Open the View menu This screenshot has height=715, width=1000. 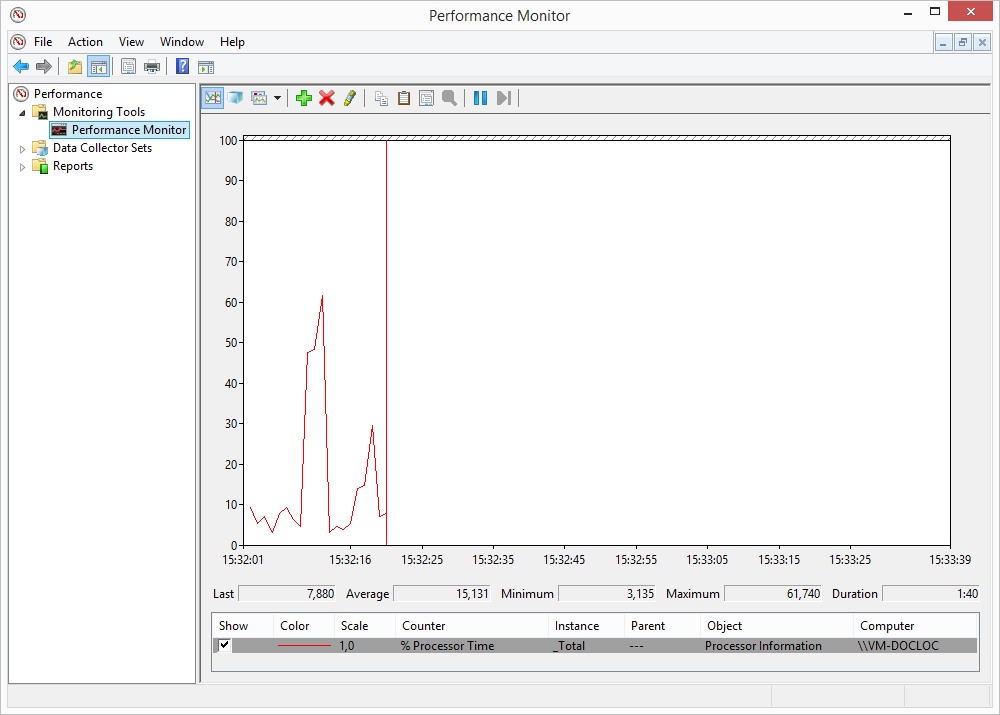[x=131, y=42]
